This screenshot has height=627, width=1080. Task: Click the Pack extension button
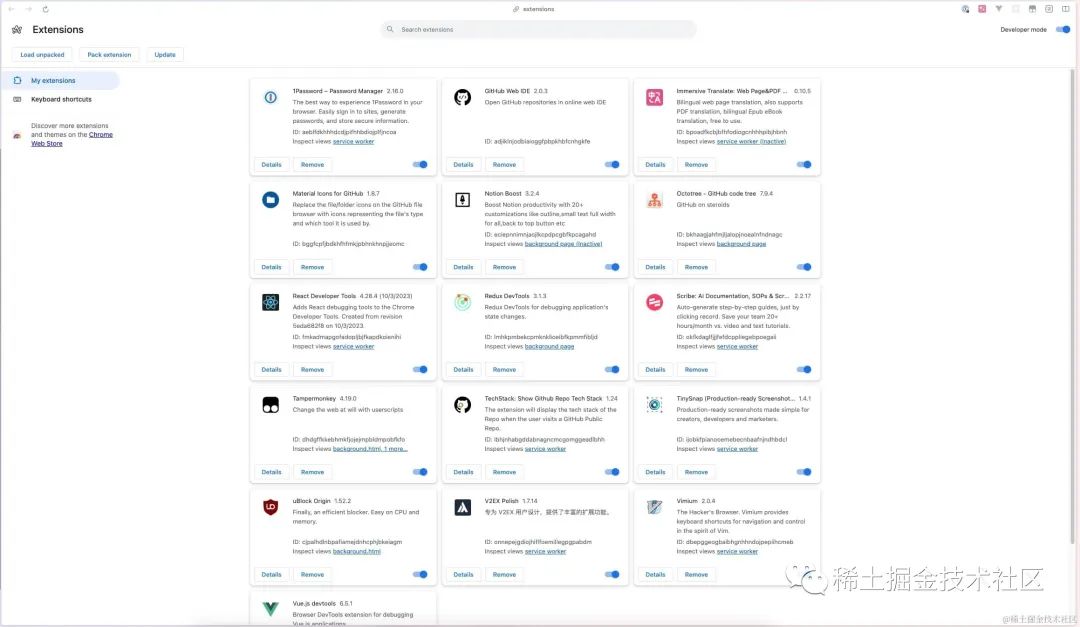(x=109, y=55)
